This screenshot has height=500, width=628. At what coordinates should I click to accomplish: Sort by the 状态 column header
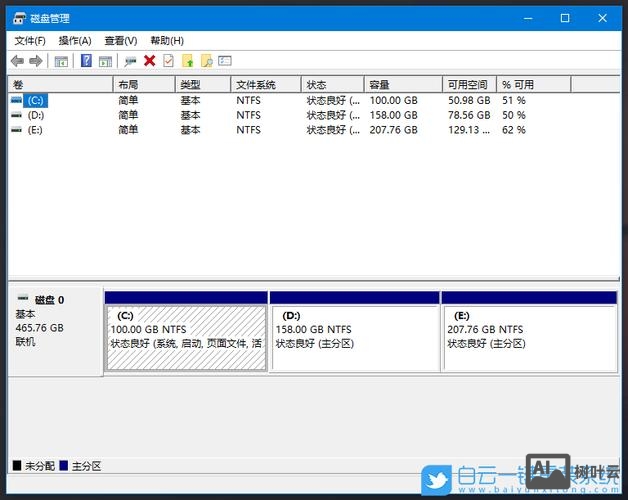[333, 85]
